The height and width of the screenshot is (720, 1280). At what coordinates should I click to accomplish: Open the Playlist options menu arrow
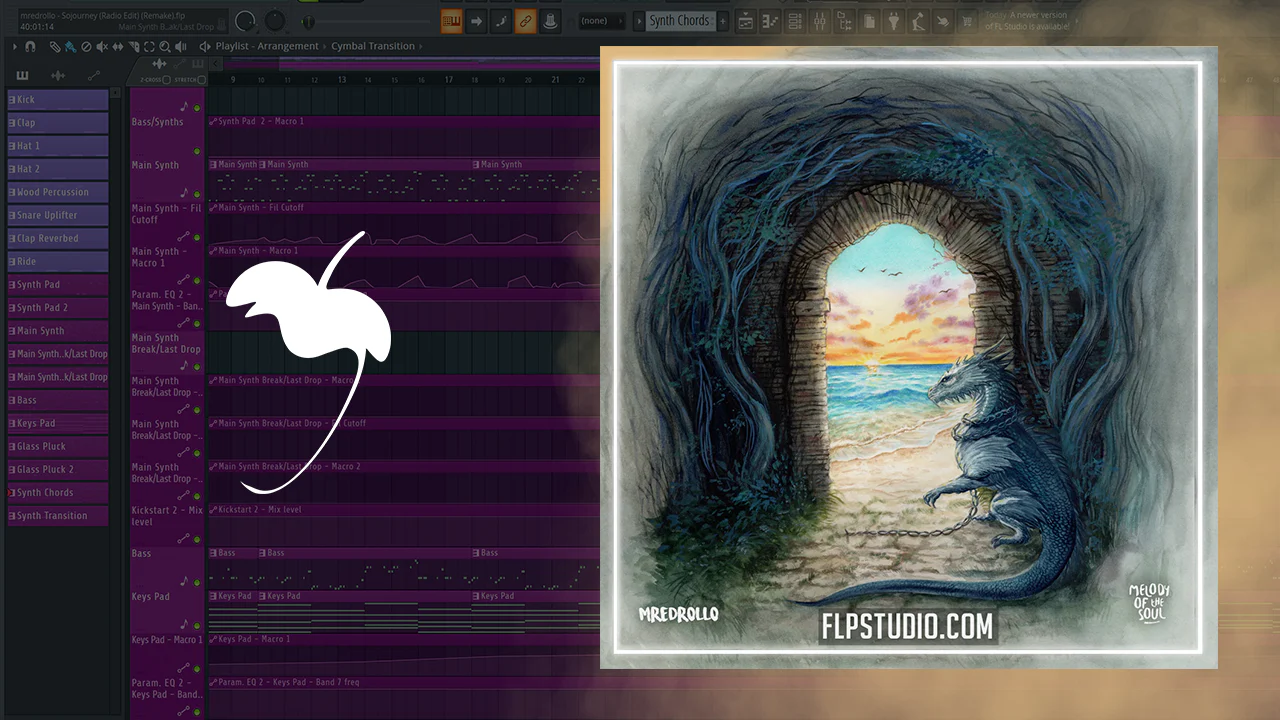coord(16,46)
